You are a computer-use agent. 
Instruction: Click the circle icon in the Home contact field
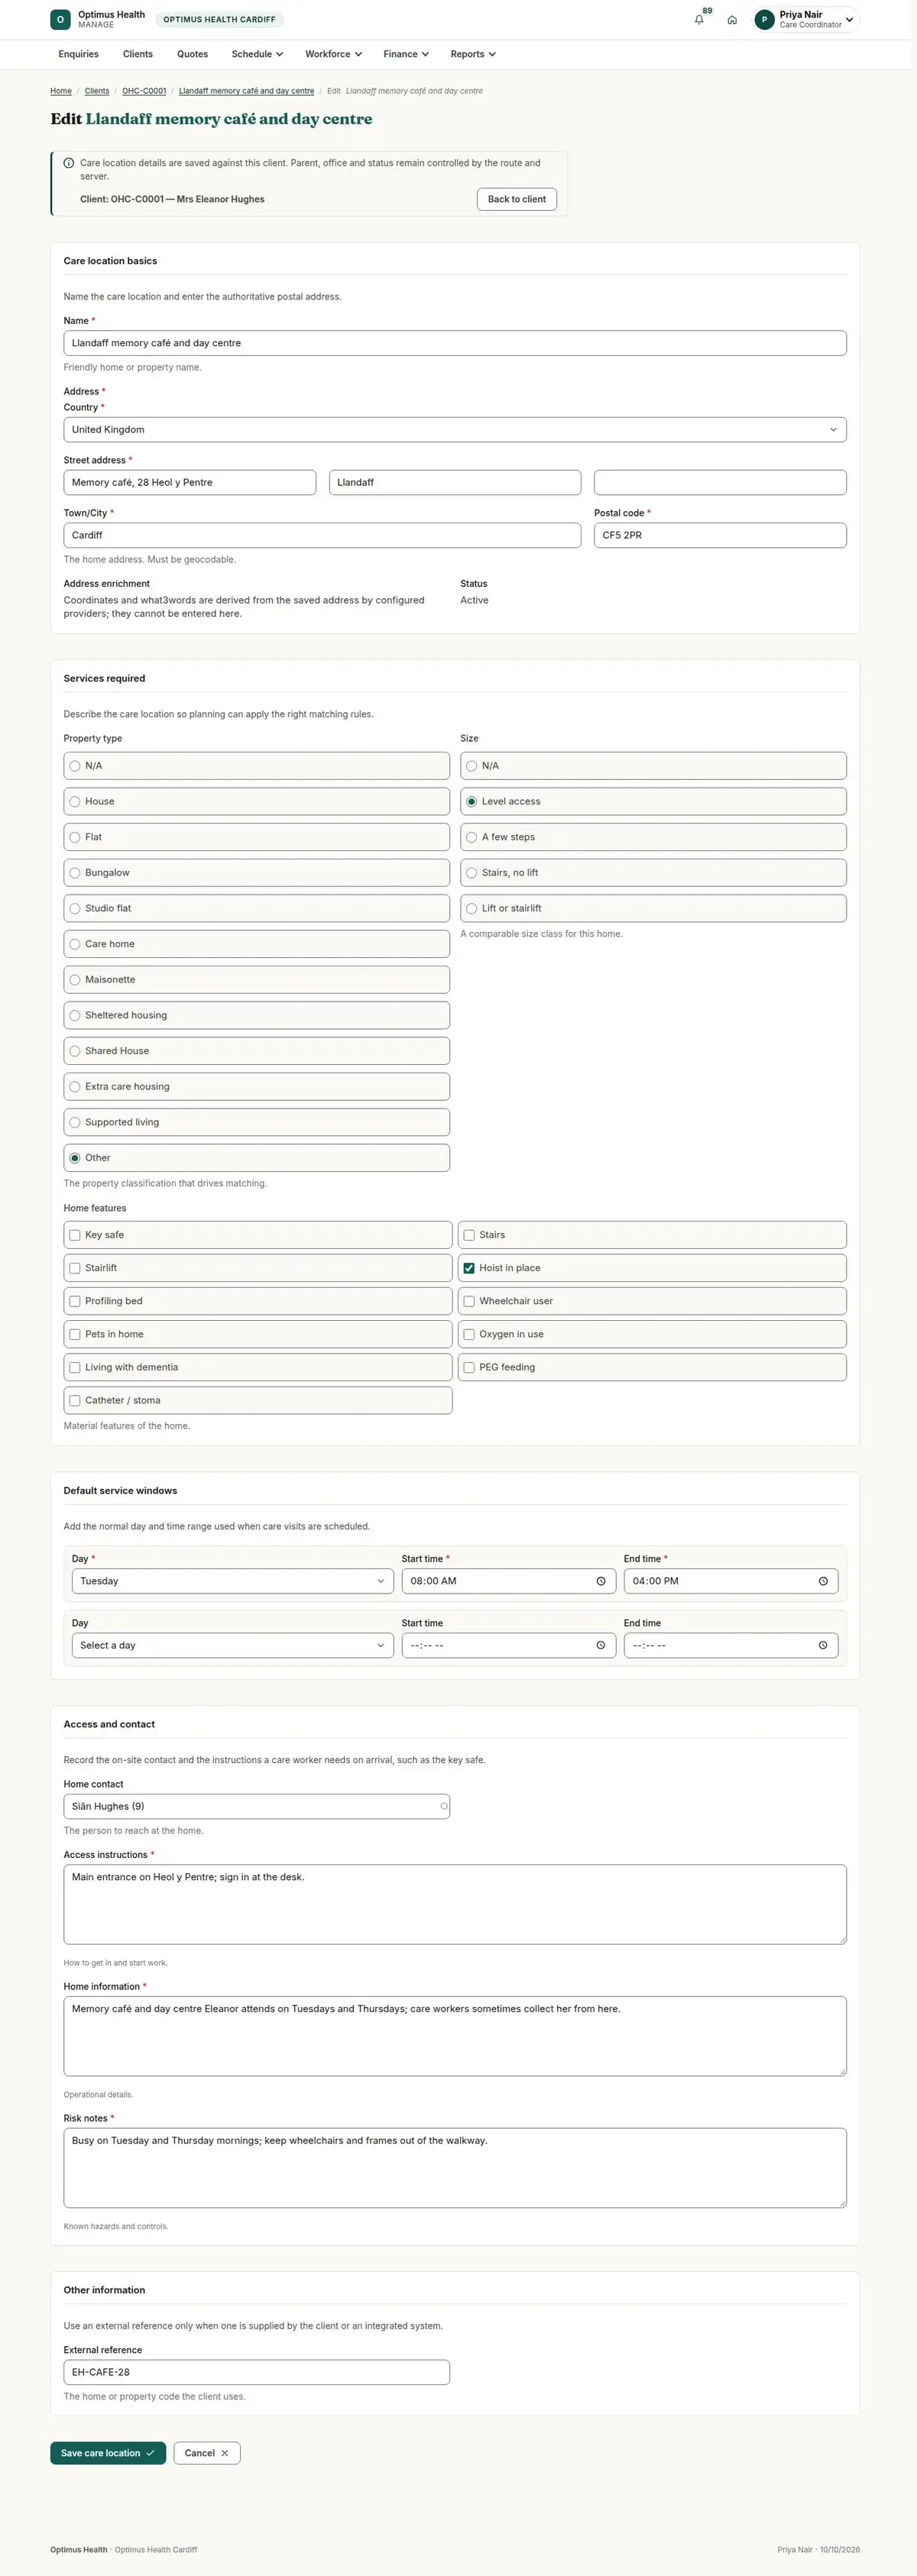444,1806
